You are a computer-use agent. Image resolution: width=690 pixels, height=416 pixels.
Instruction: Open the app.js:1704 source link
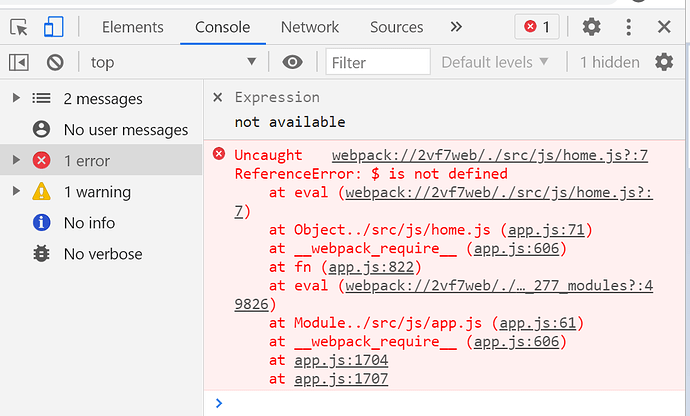click(x=341, y=360)
